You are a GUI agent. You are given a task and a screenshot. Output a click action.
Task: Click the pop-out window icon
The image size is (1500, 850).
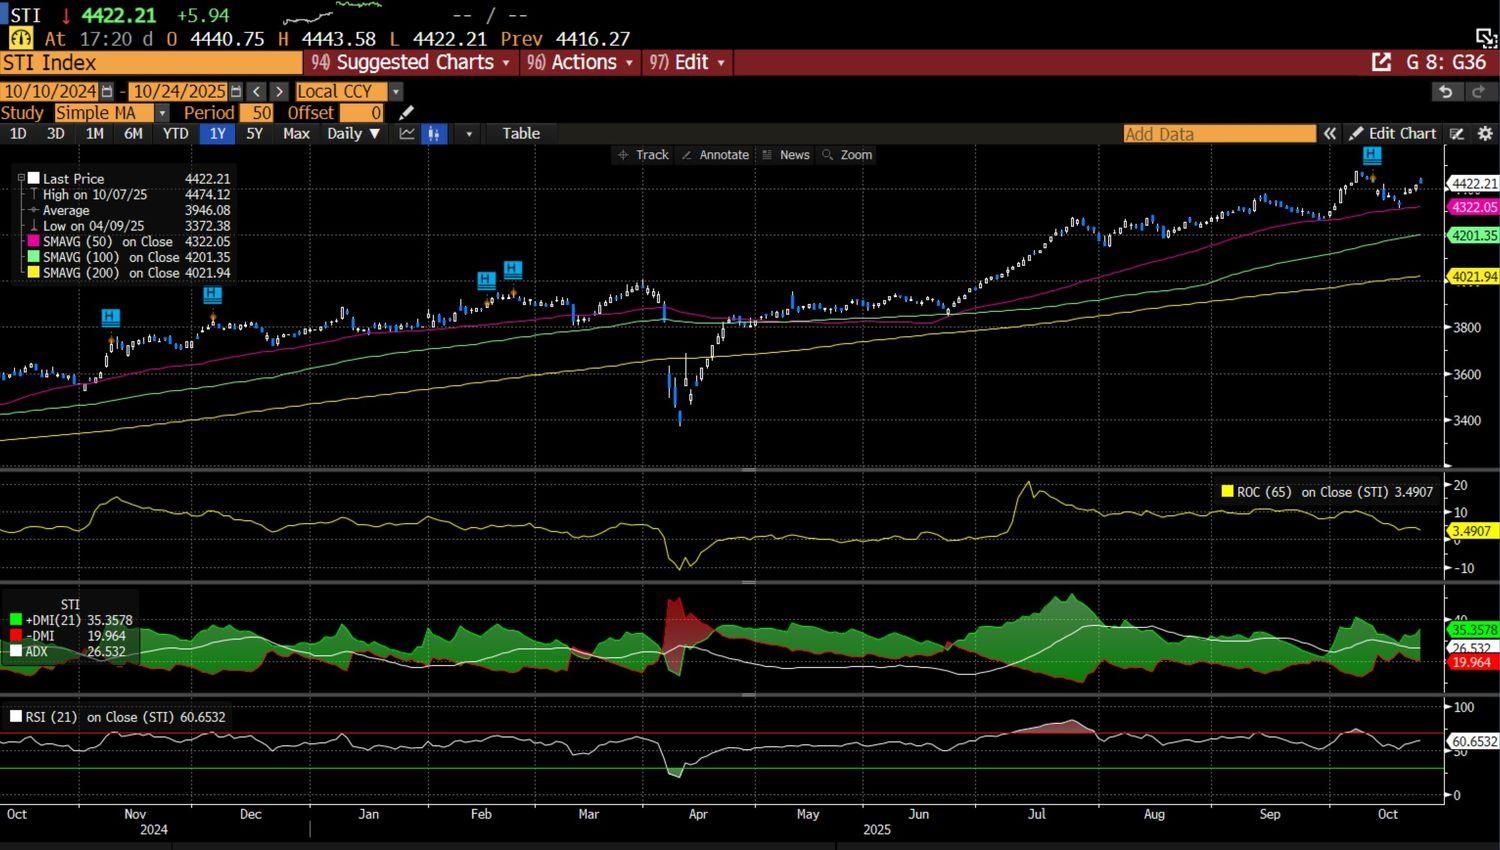pos(1381,62)
